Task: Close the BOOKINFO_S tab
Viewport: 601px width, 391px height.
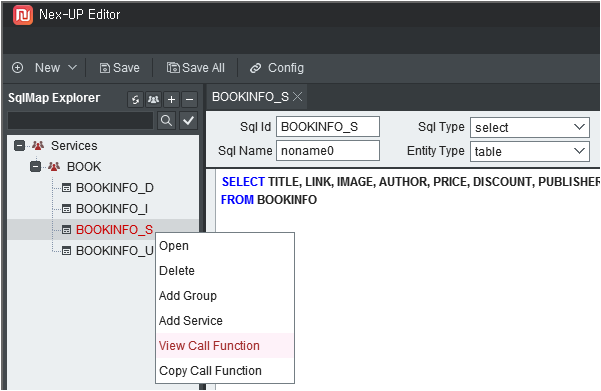Action: point(297,97)
